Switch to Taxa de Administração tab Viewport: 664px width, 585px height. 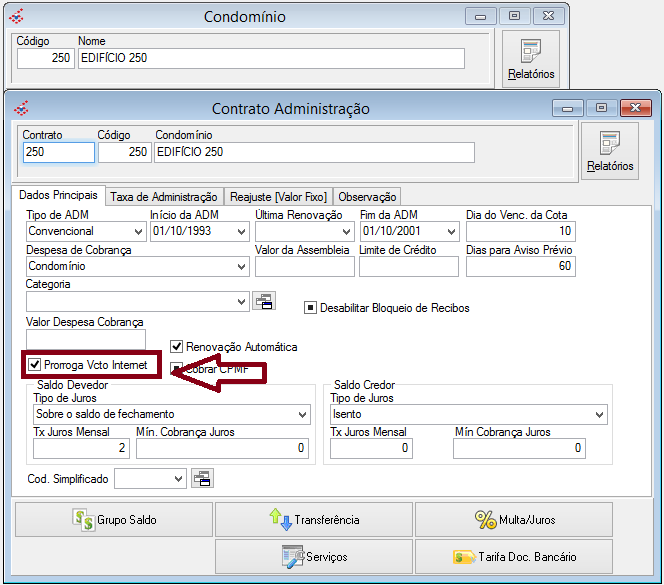click(163, 197)
